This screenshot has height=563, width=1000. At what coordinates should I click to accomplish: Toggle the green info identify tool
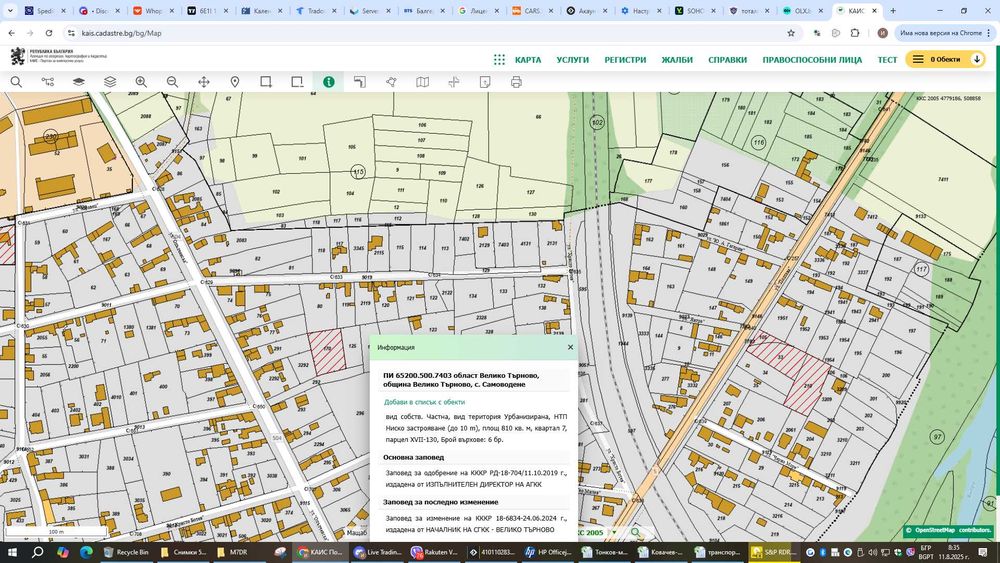tap(328, 82)
